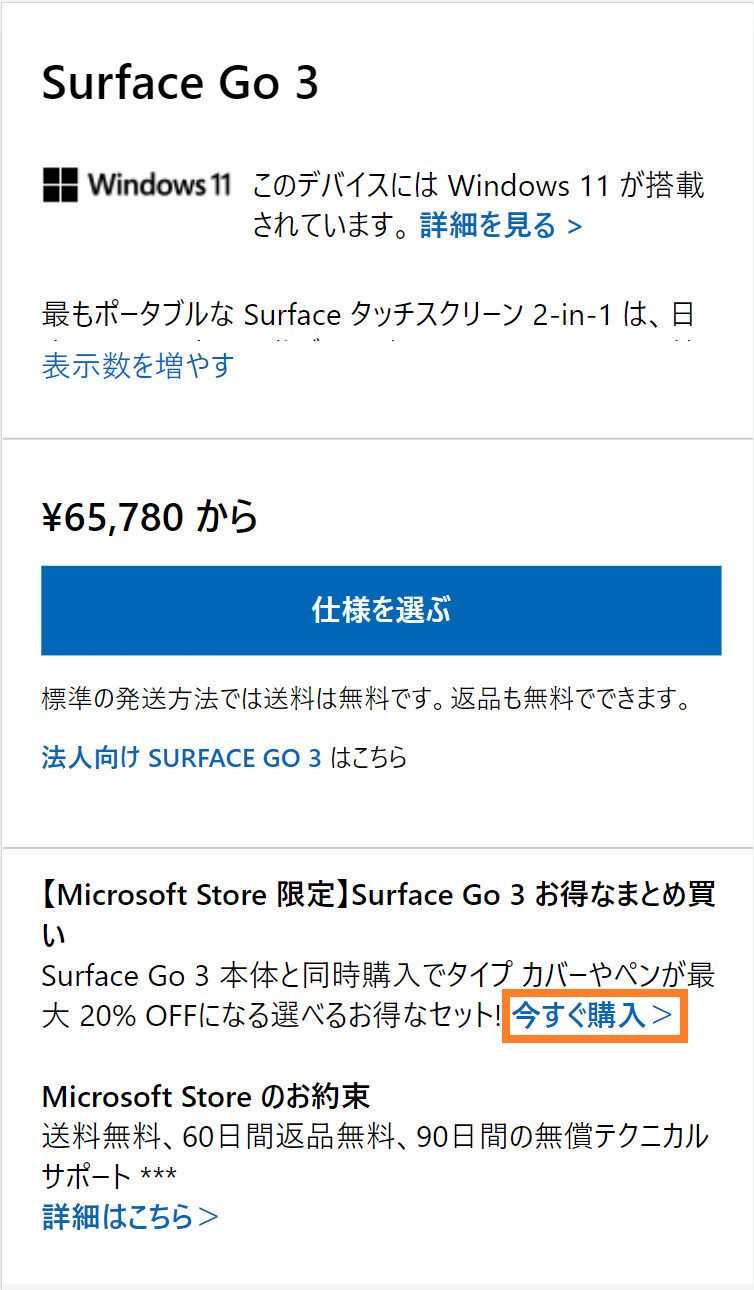Click the Microsoft Store のお約束 heading
The height and width of the screenshot is (1290, 754).
(206, 1096)
